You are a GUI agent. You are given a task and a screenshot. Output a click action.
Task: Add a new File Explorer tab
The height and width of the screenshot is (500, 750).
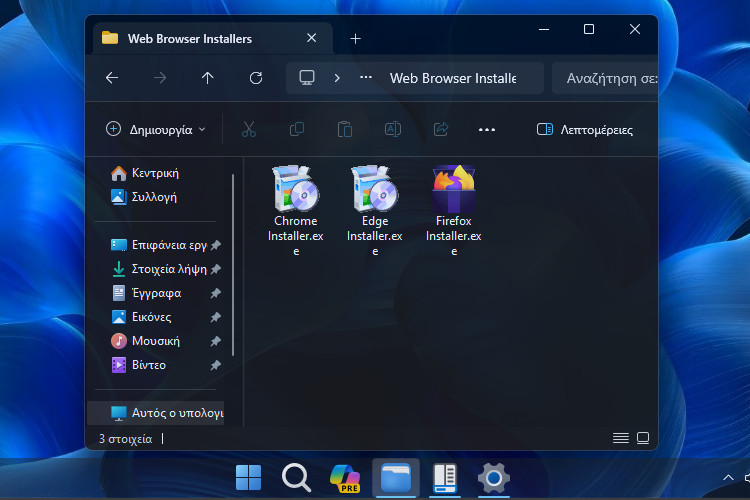(355, 39)
